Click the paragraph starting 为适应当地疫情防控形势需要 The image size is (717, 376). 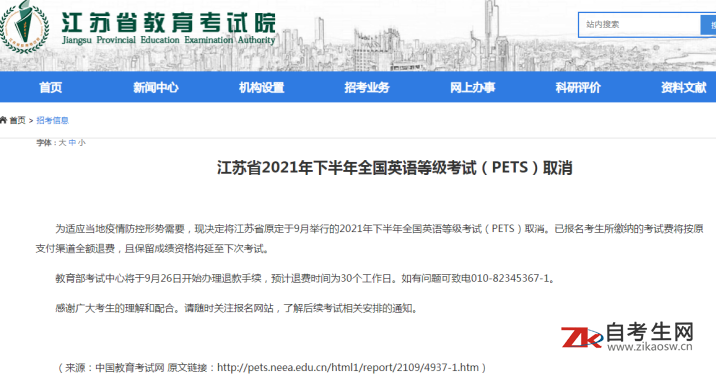pos(369,238)
